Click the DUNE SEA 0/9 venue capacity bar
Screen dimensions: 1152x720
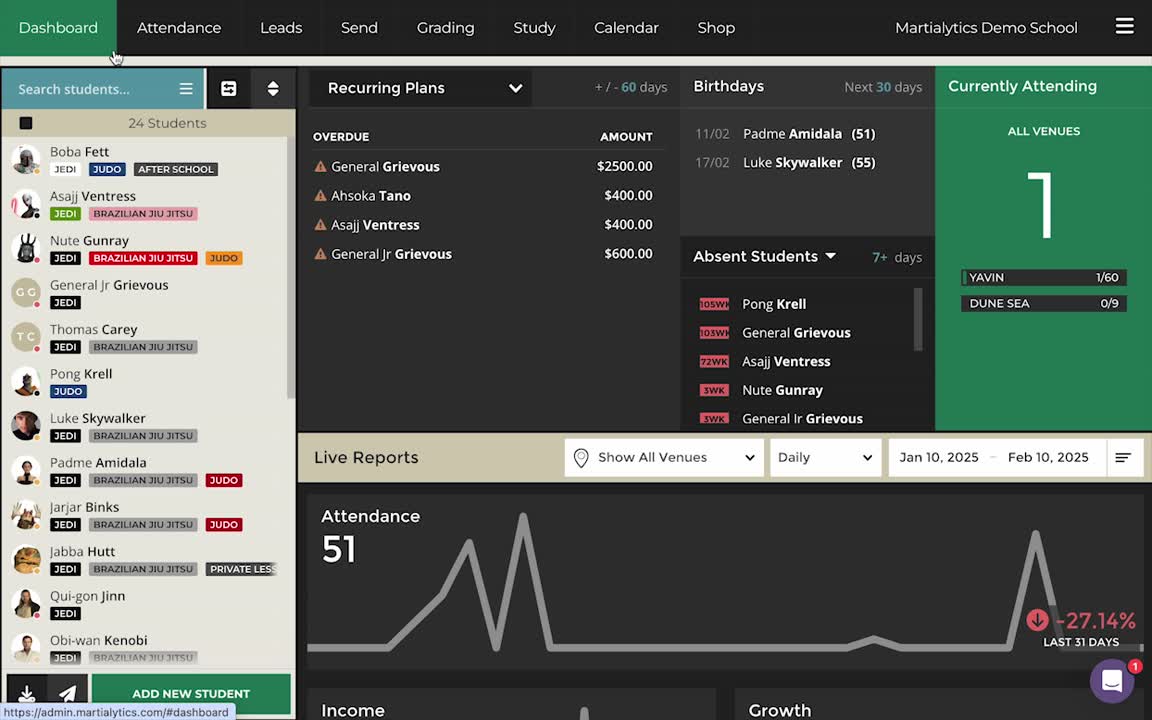(1043, 303)
